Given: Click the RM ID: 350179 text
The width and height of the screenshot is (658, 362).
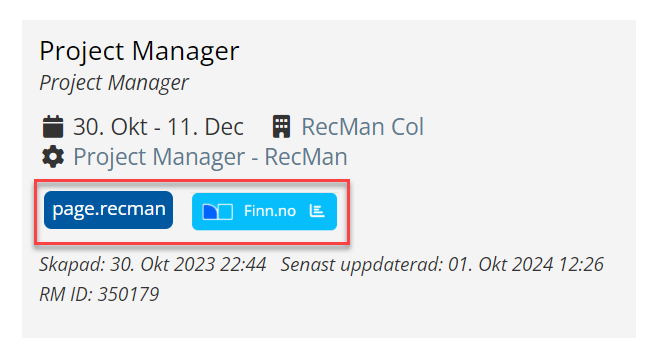Looking at the screenshot, I should [99, 294].
